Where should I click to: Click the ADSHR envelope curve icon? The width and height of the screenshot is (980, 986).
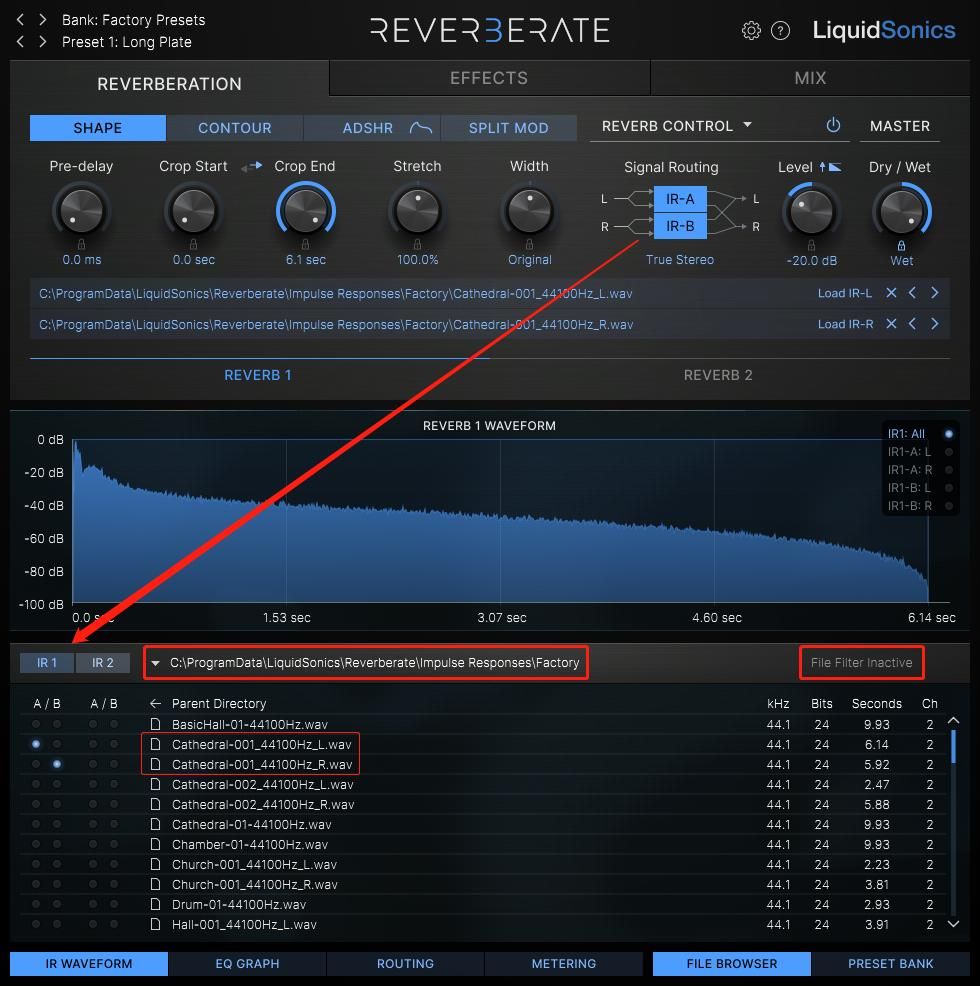click(421, 128)
